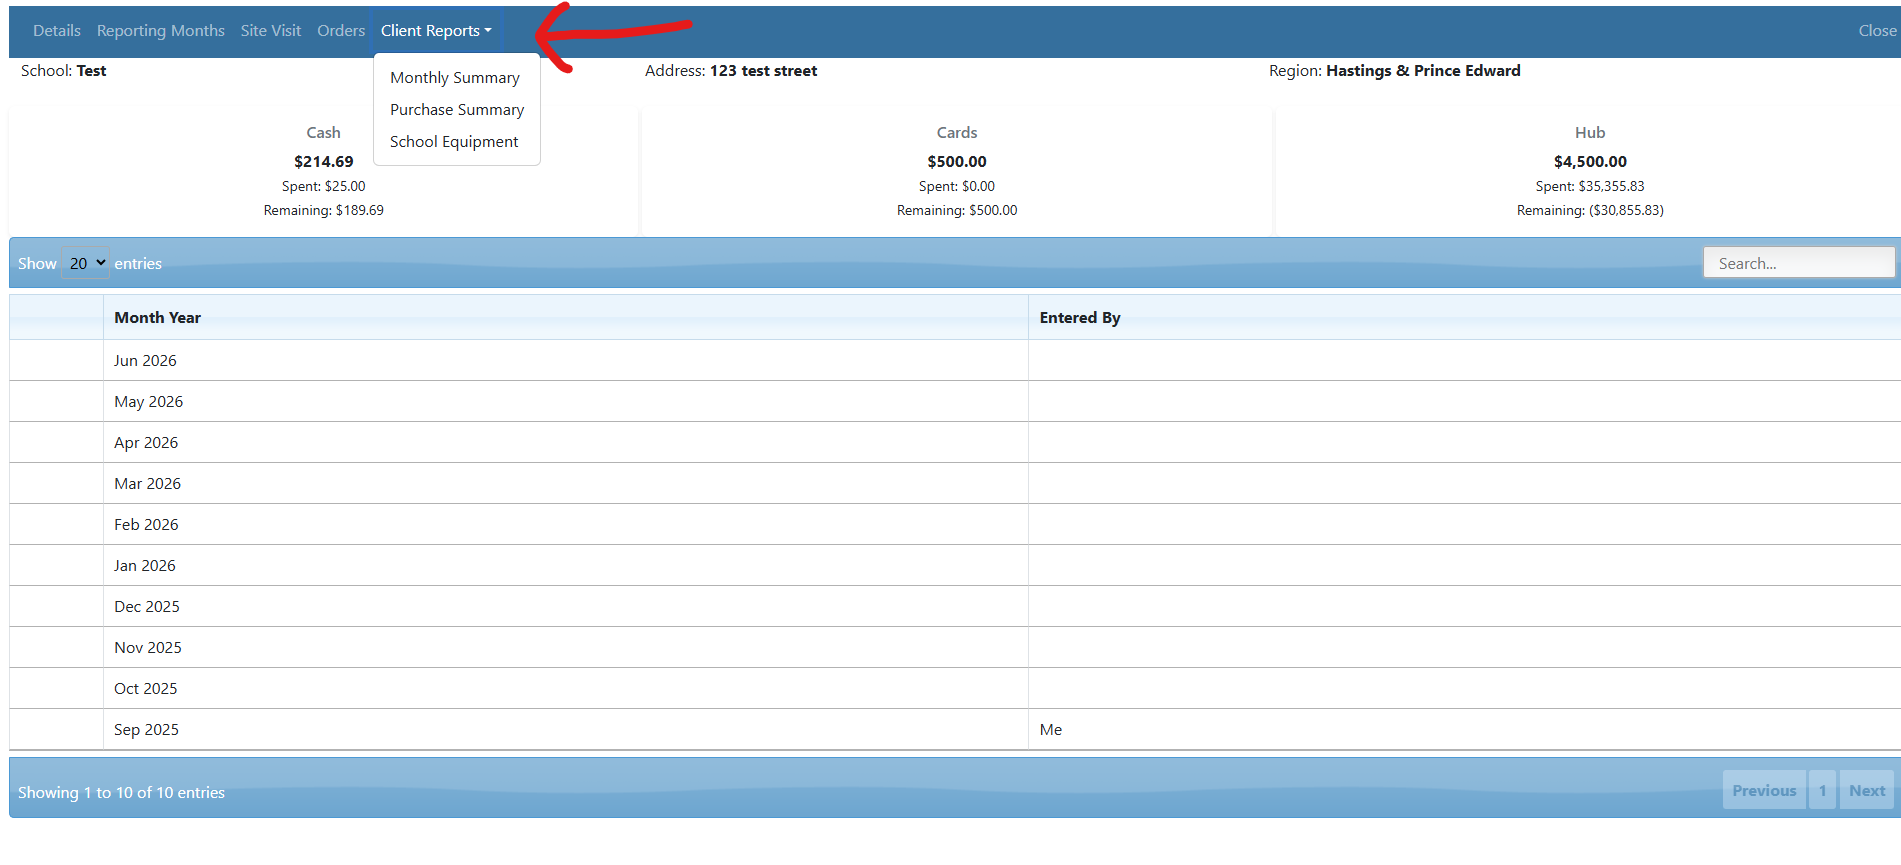
Task: Sort by Entered By column header
Action: tap(1079, 318)
